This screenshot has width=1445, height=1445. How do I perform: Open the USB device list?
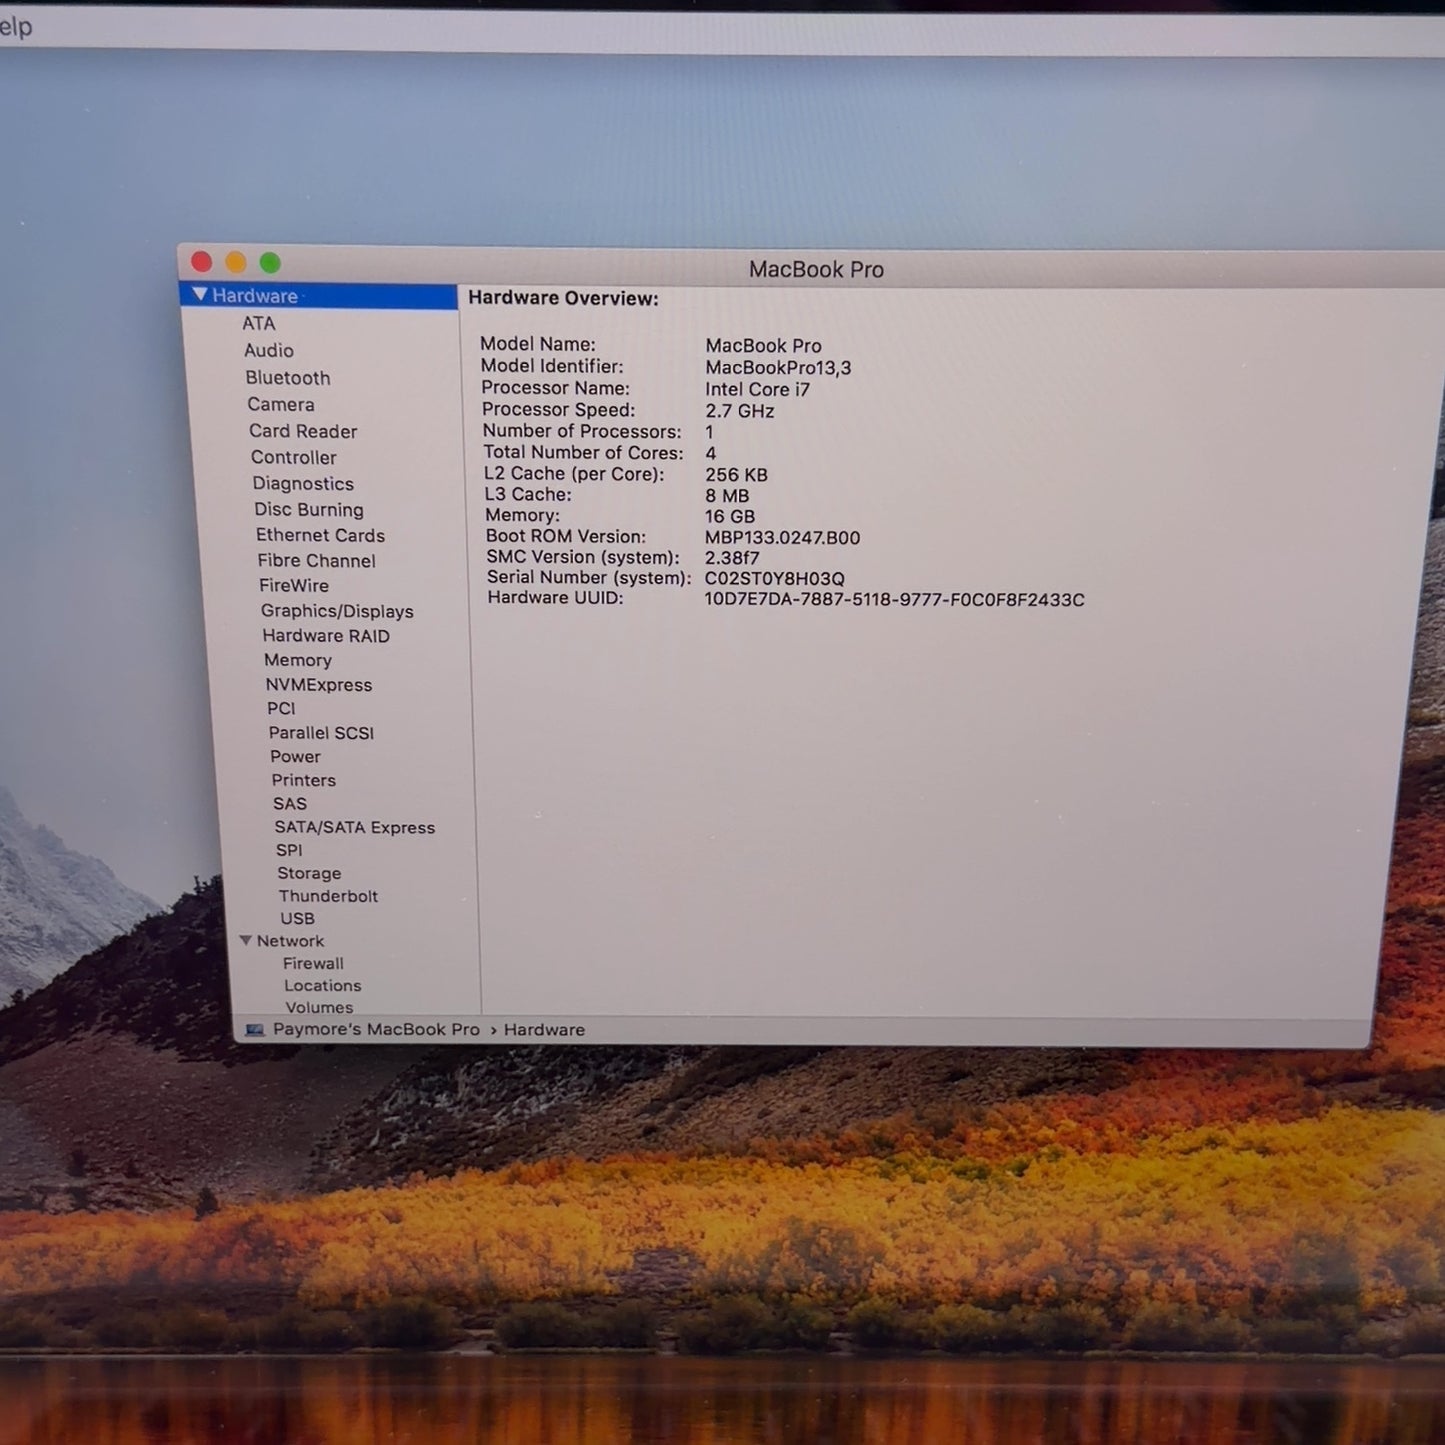pos(297,918)
